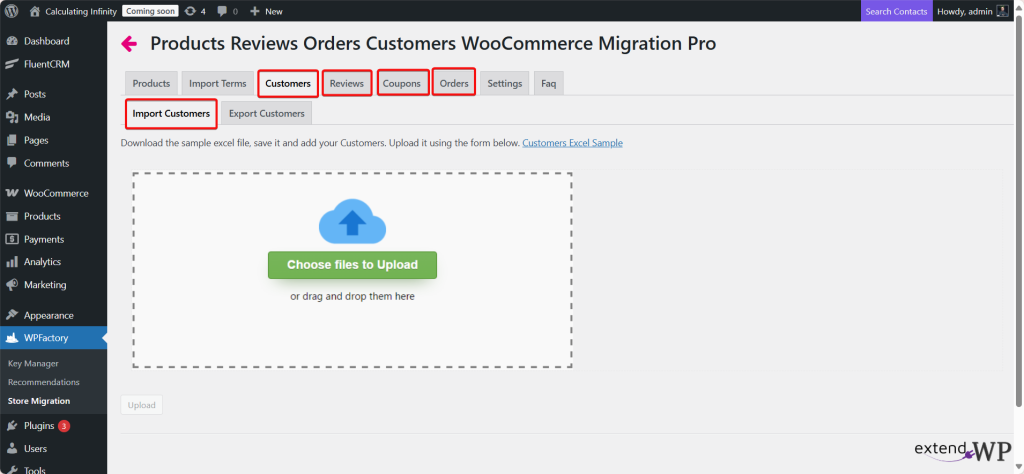This screenshot has width=1024, height=474.
Task: Open the Customers Excel Sample link
Action: [572, 143]
